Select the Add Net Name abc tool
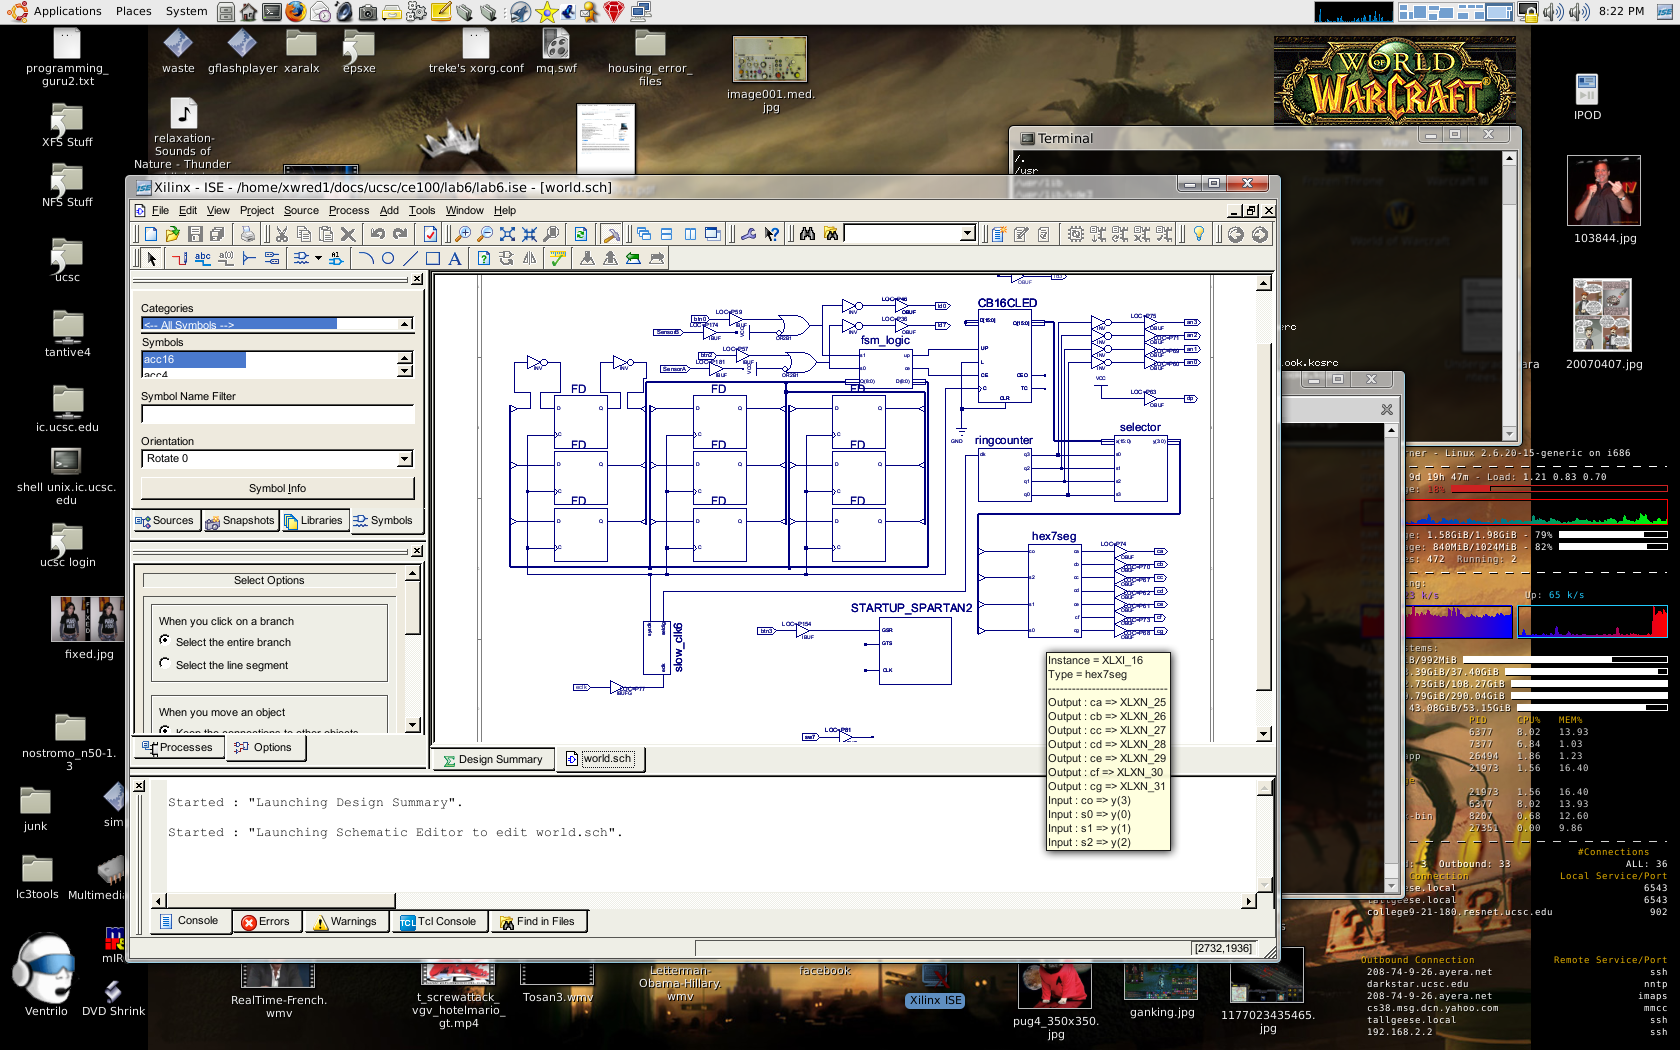The width and height of the screenshot is (1680, 1050). point(203,258)
